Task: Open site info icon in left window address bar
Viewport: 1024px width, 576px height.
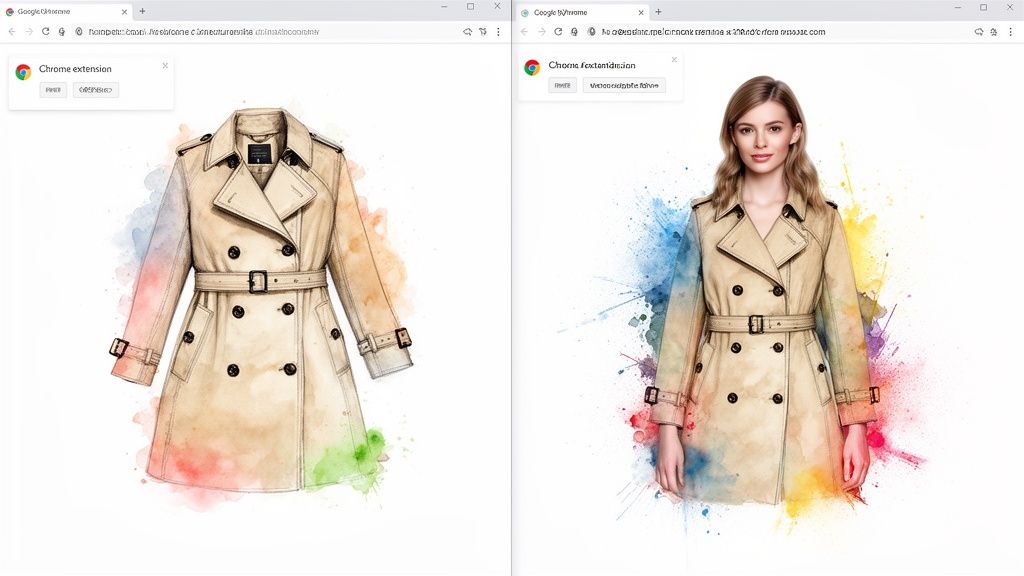Action: point(79,31)
